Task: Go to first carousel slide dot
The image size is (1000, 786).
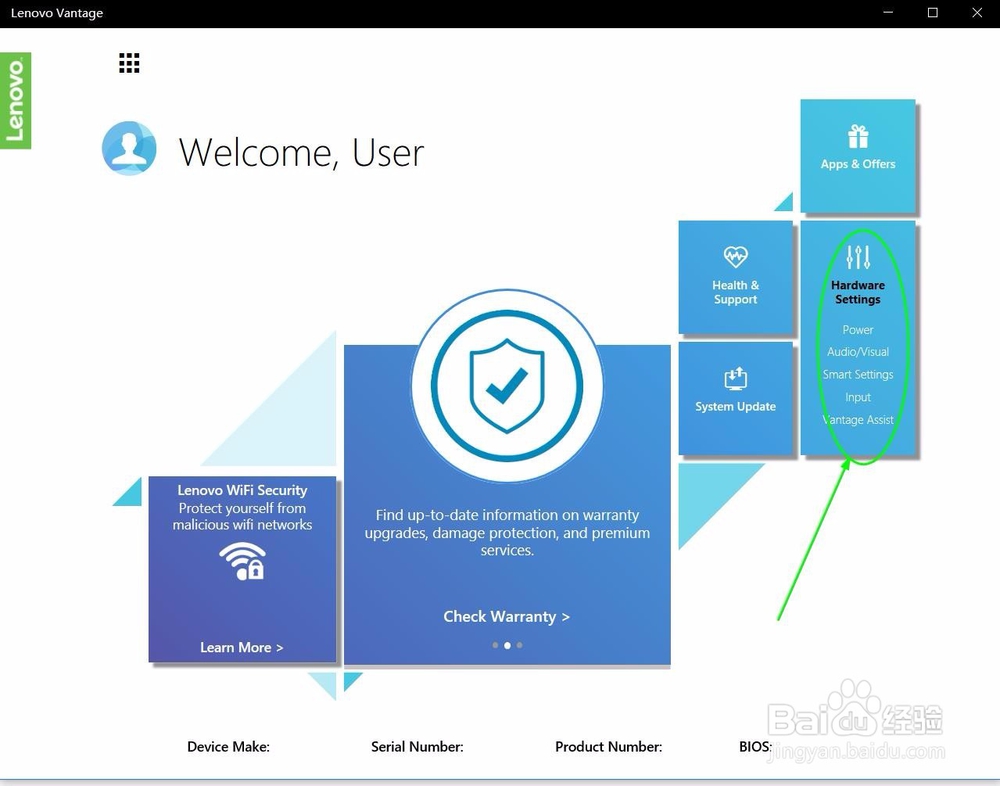Action: tap(495, 645)
